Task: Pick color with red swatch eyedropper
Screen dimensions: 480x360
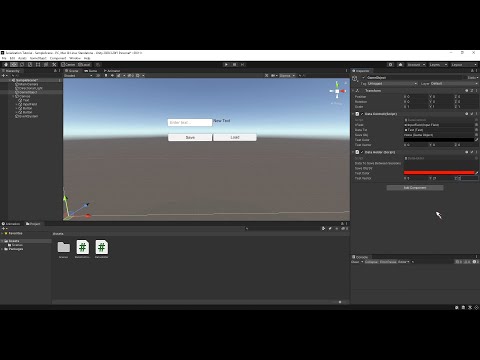Action: (476, 173)
